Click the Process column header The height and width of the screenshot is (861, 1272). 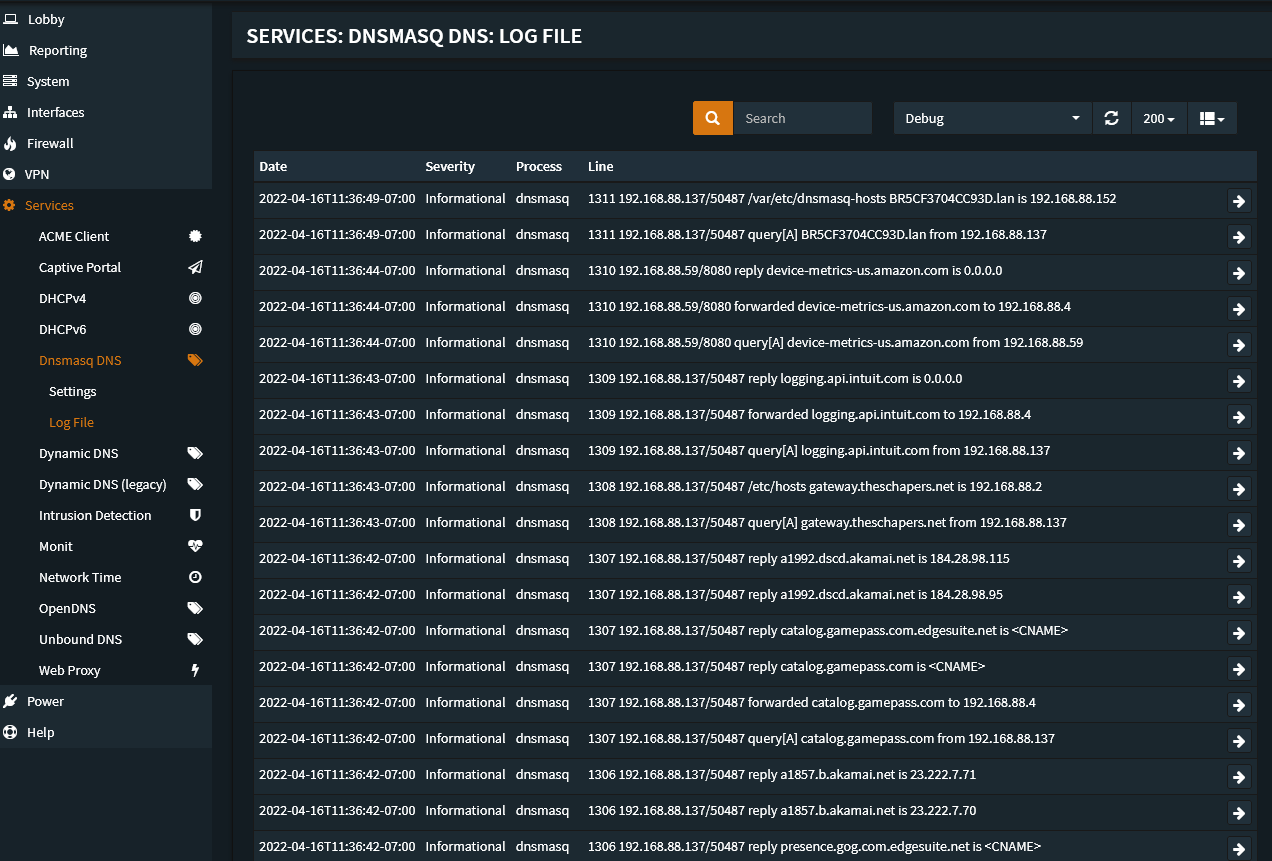click(539, 166)
